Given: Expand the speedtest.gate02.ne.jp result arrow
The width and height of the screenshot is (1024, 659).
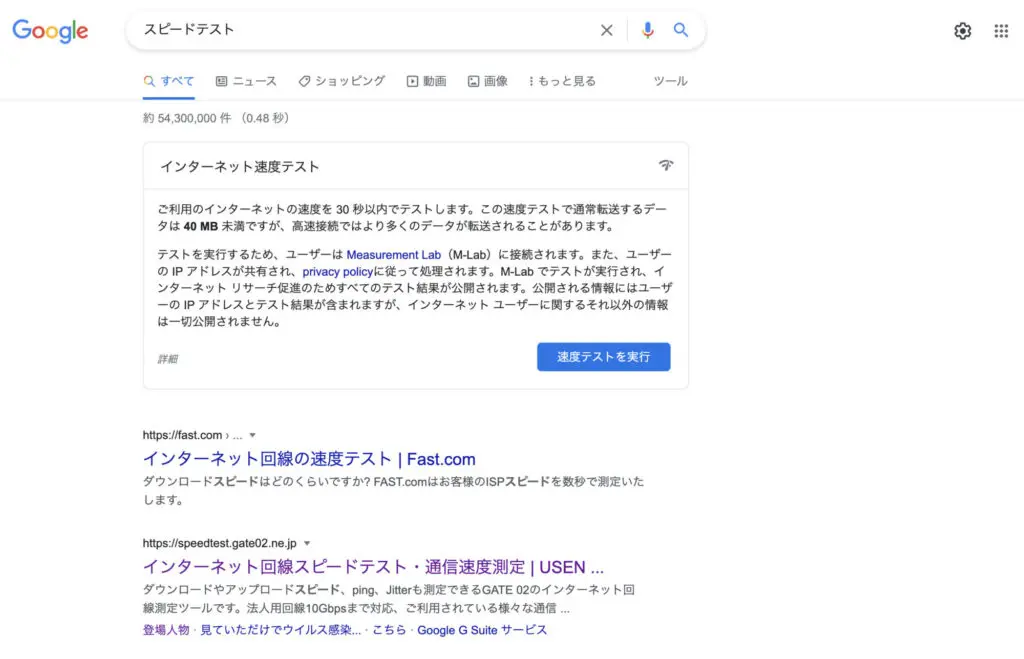Looking at the screenshot, I should click(x=307, y=543).
